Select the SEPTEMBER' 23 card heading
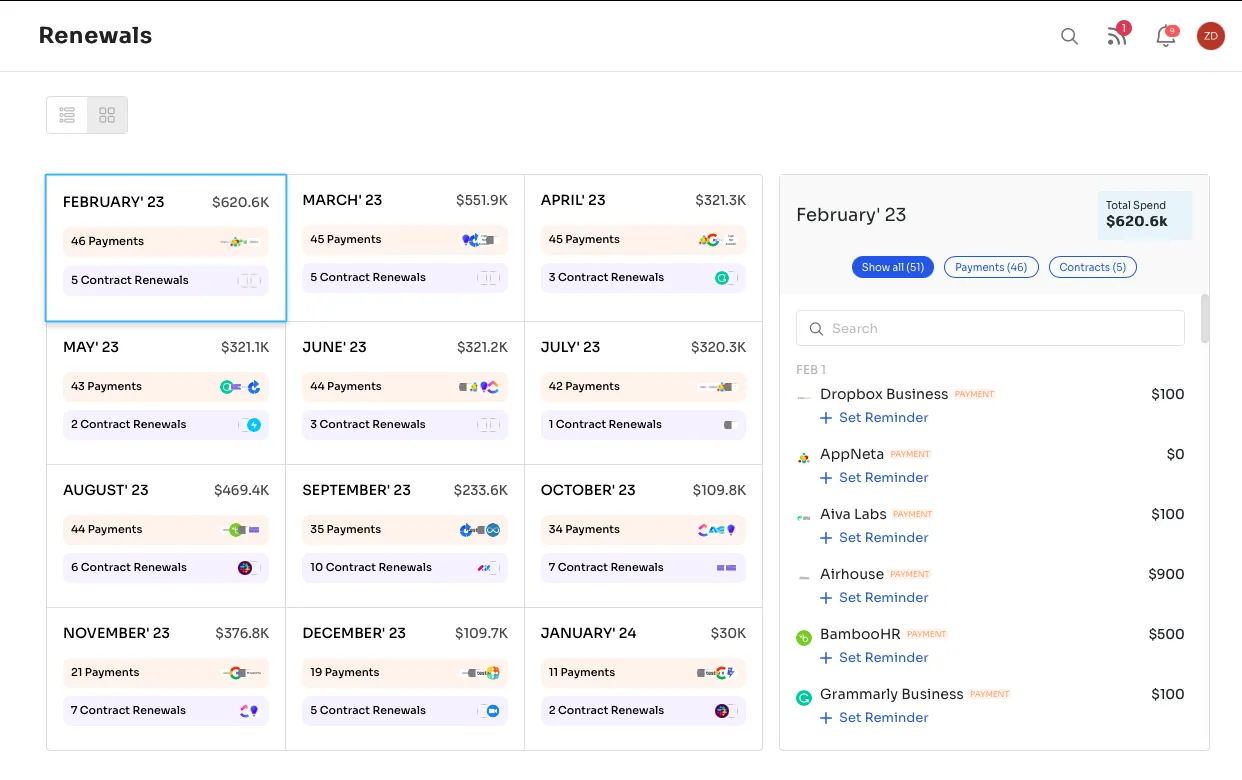 coord(357,490)
